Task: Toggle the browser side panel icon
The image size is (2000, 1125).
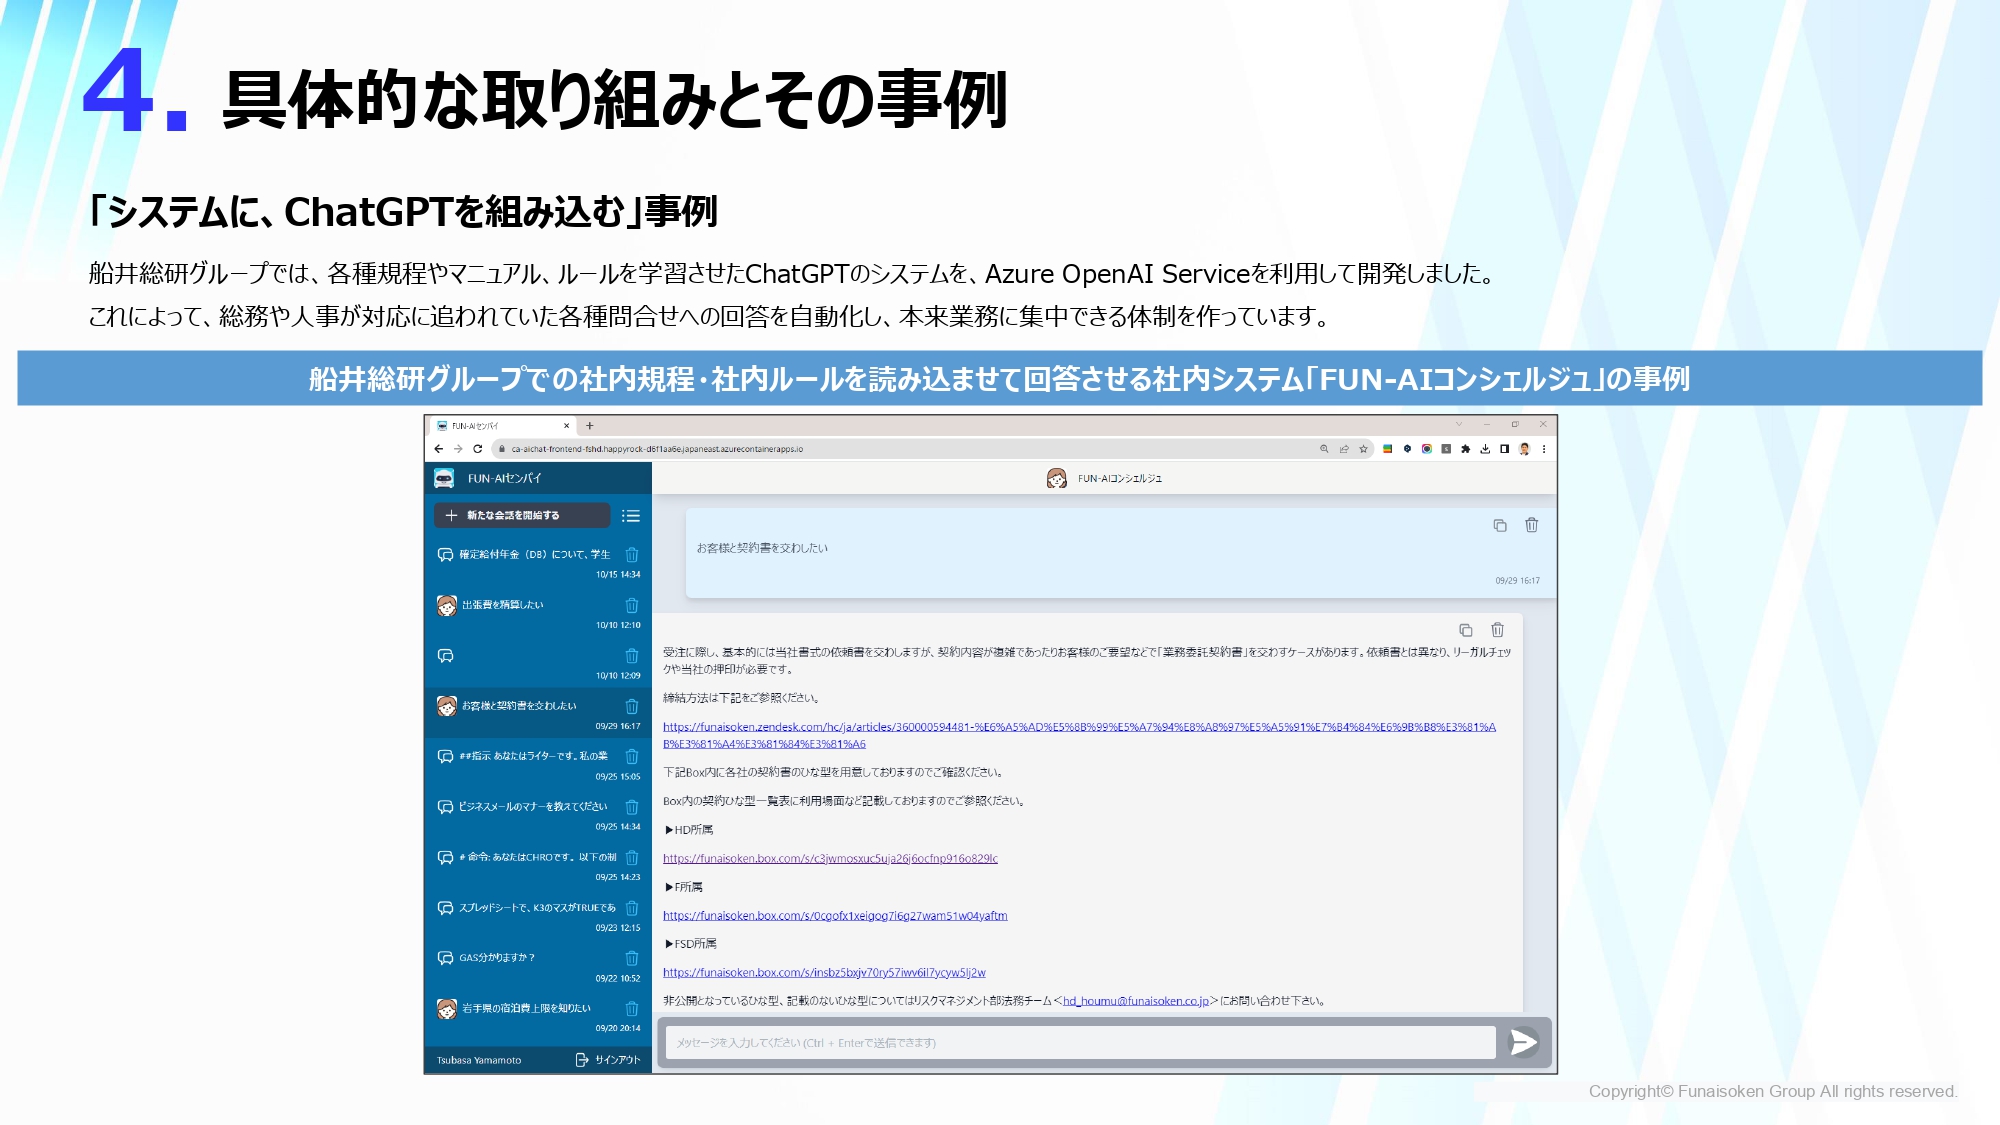Action: [x=1504, y=449]
